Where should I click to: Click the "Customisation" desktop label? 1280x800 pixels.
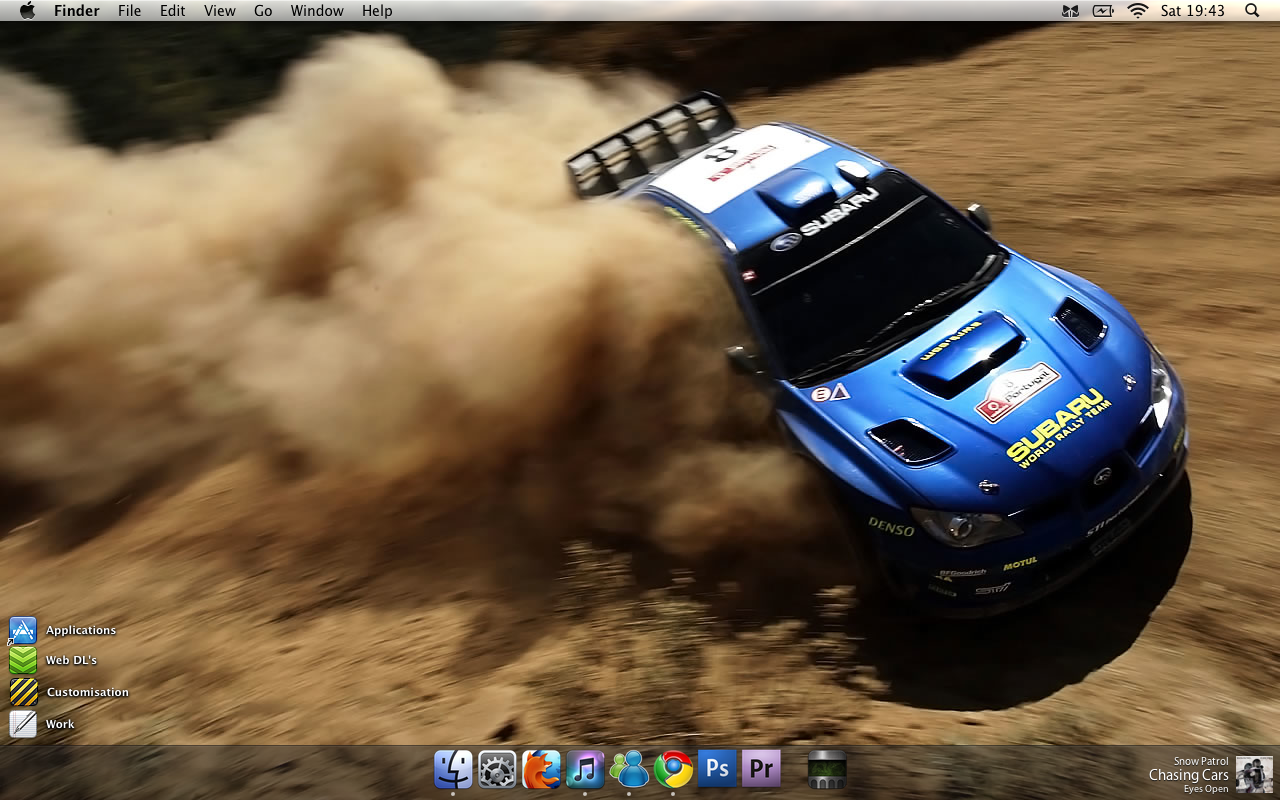click(88, 692)
